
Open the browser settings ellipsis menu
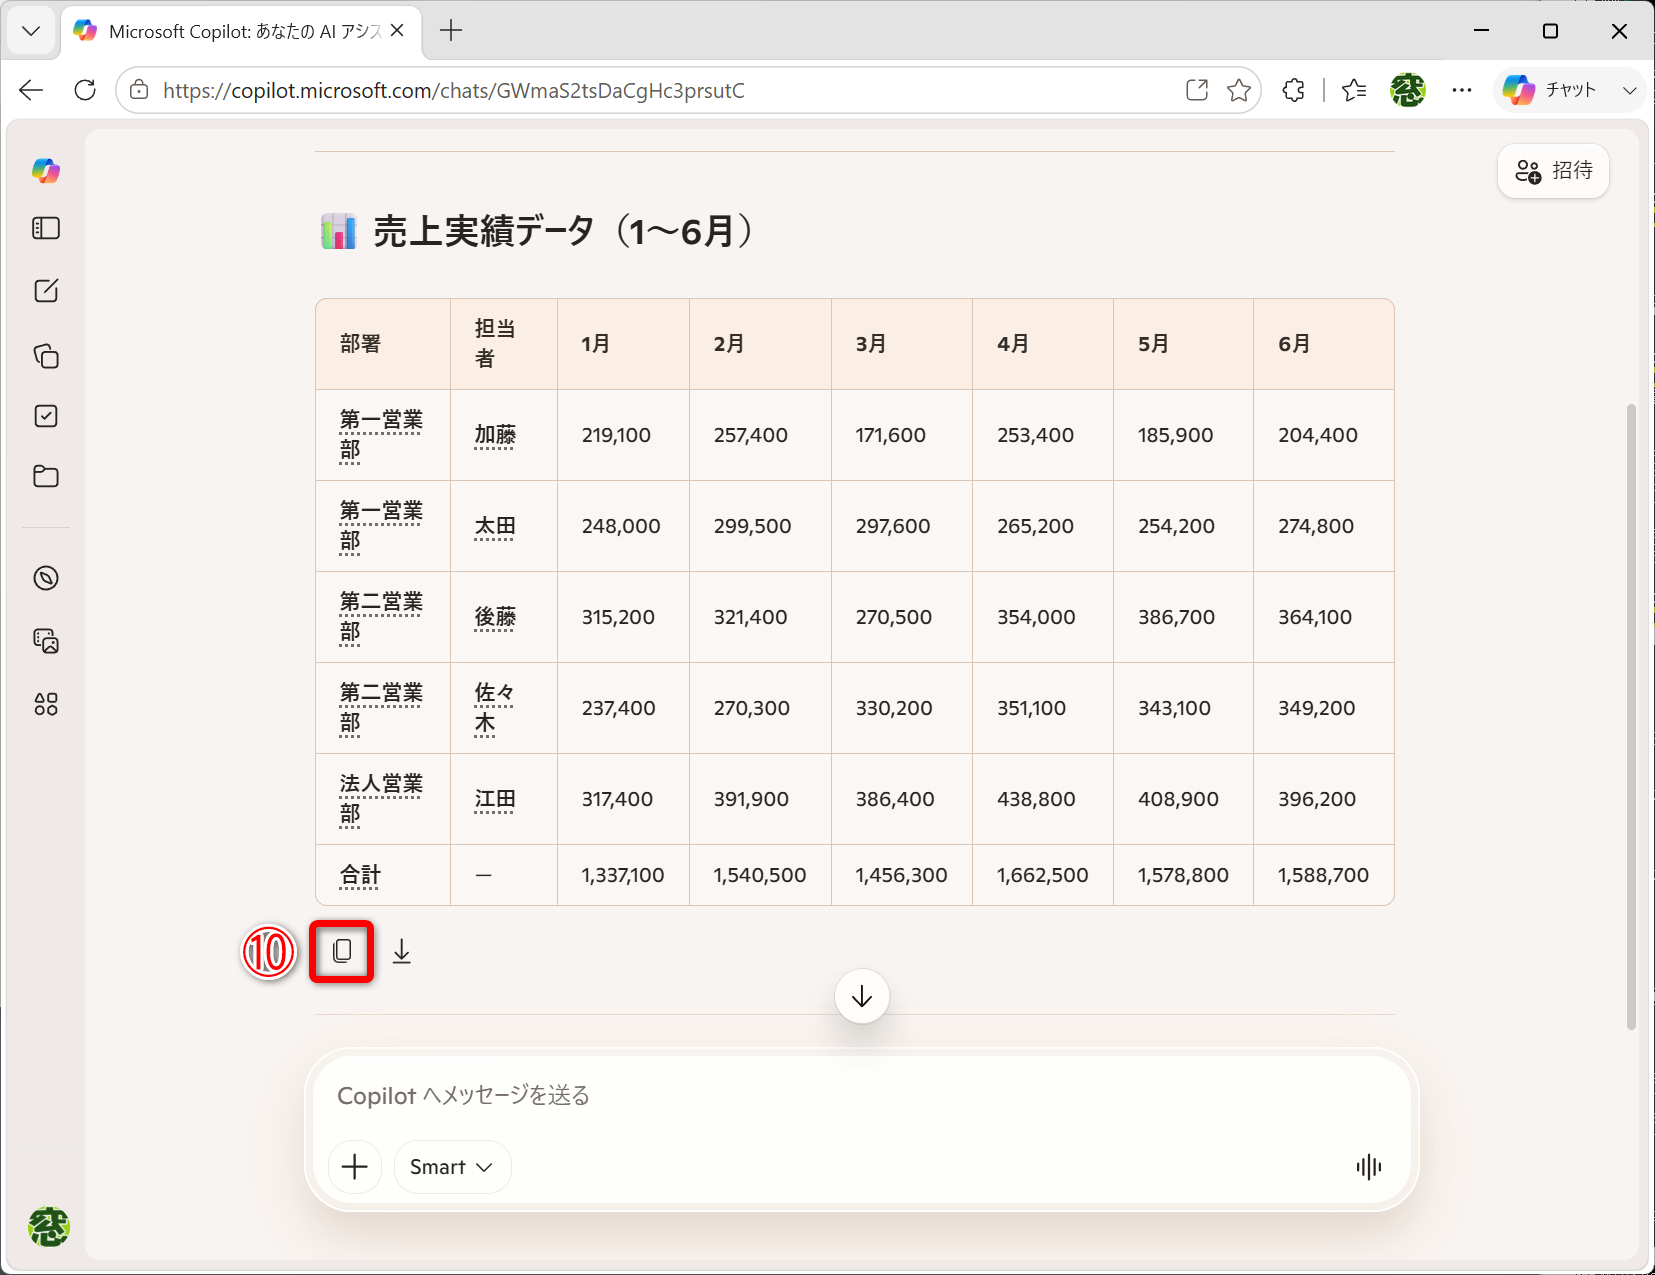pyautogui.click(x=1462, y=90)
